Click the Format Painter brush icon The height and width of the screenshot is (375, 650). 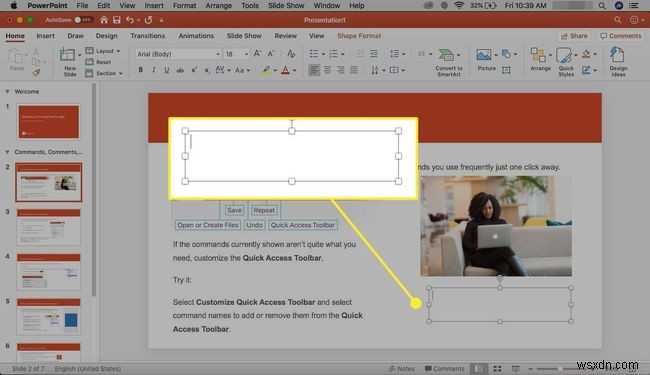click(x=36, y=73)
